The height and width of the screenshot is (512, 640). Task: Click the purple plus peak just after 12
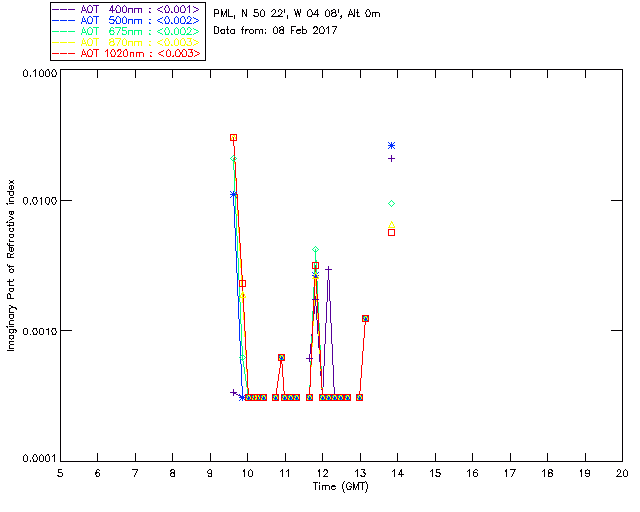[328, 269]
